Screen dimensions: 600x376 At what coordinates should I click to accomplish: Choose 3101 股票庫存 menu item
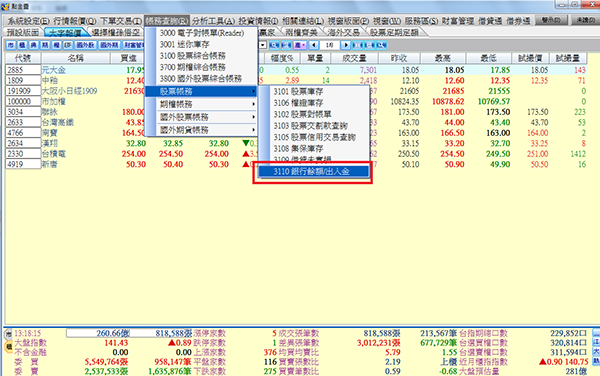click(314, 91)
